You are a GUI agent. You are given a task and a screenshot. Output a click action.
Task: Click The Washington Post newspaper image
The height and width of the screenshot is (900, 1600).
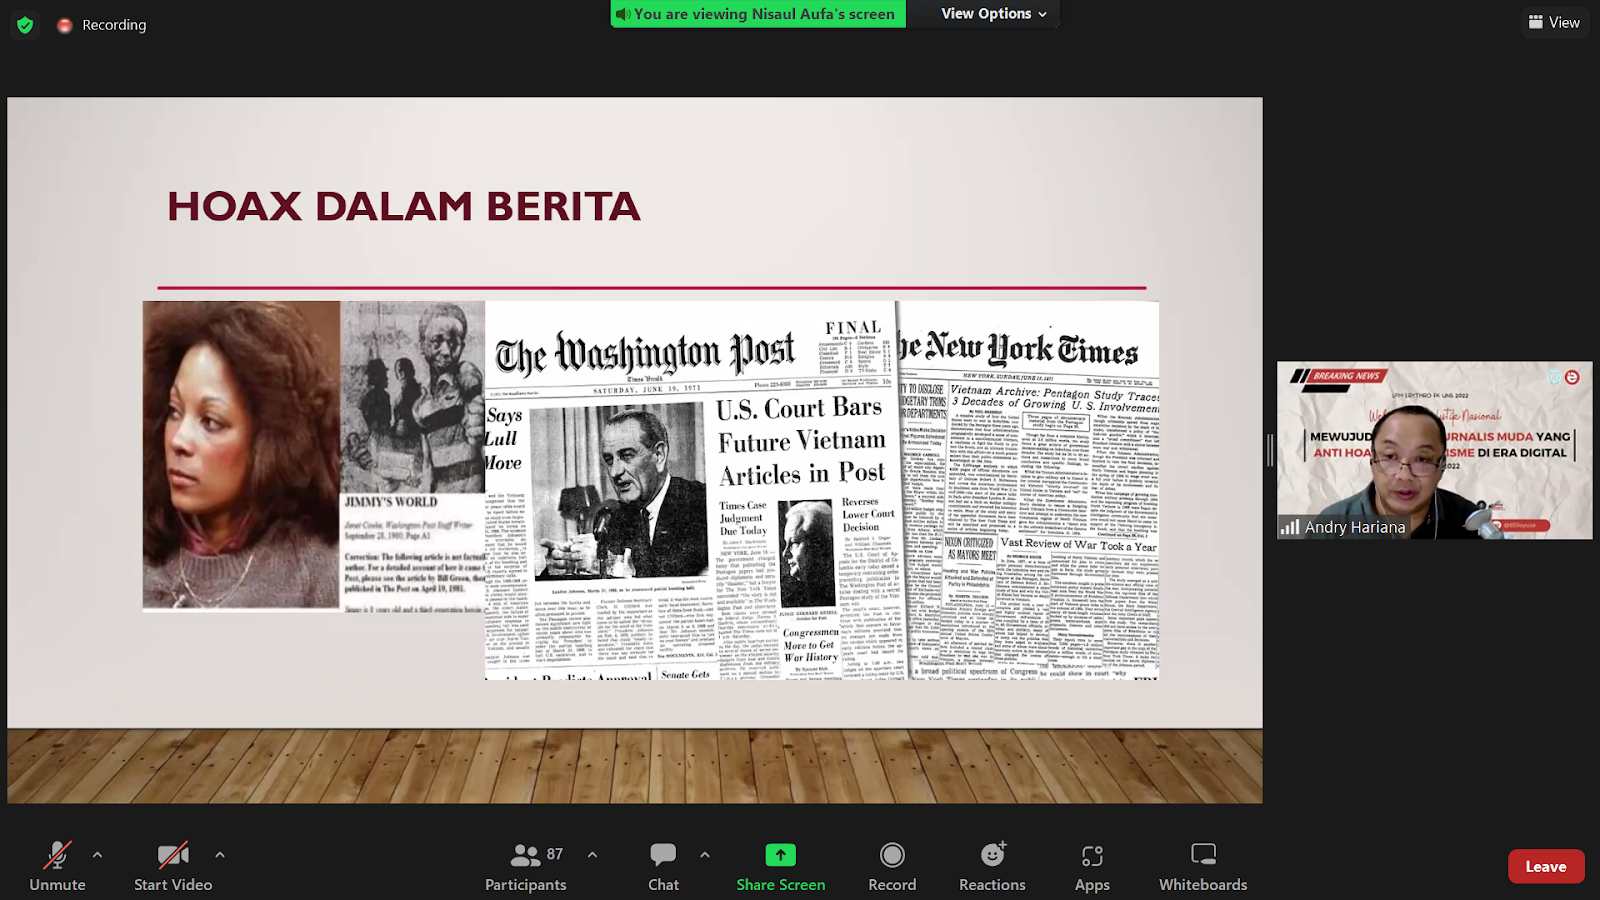pos(692,490)
